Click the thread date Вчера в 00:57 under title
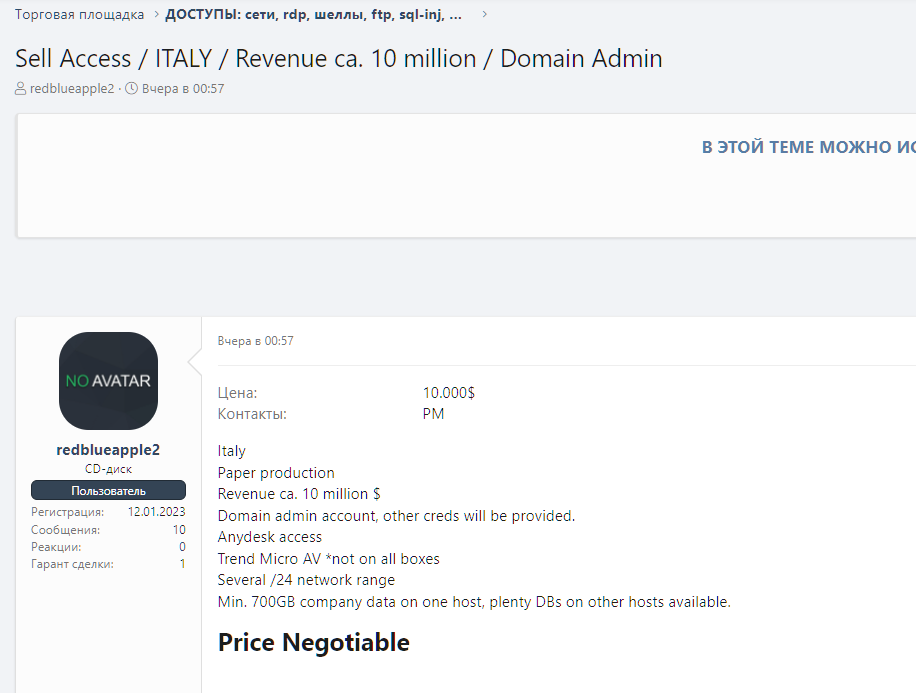This screenshot has width=916, height=693. click(183, 89)
